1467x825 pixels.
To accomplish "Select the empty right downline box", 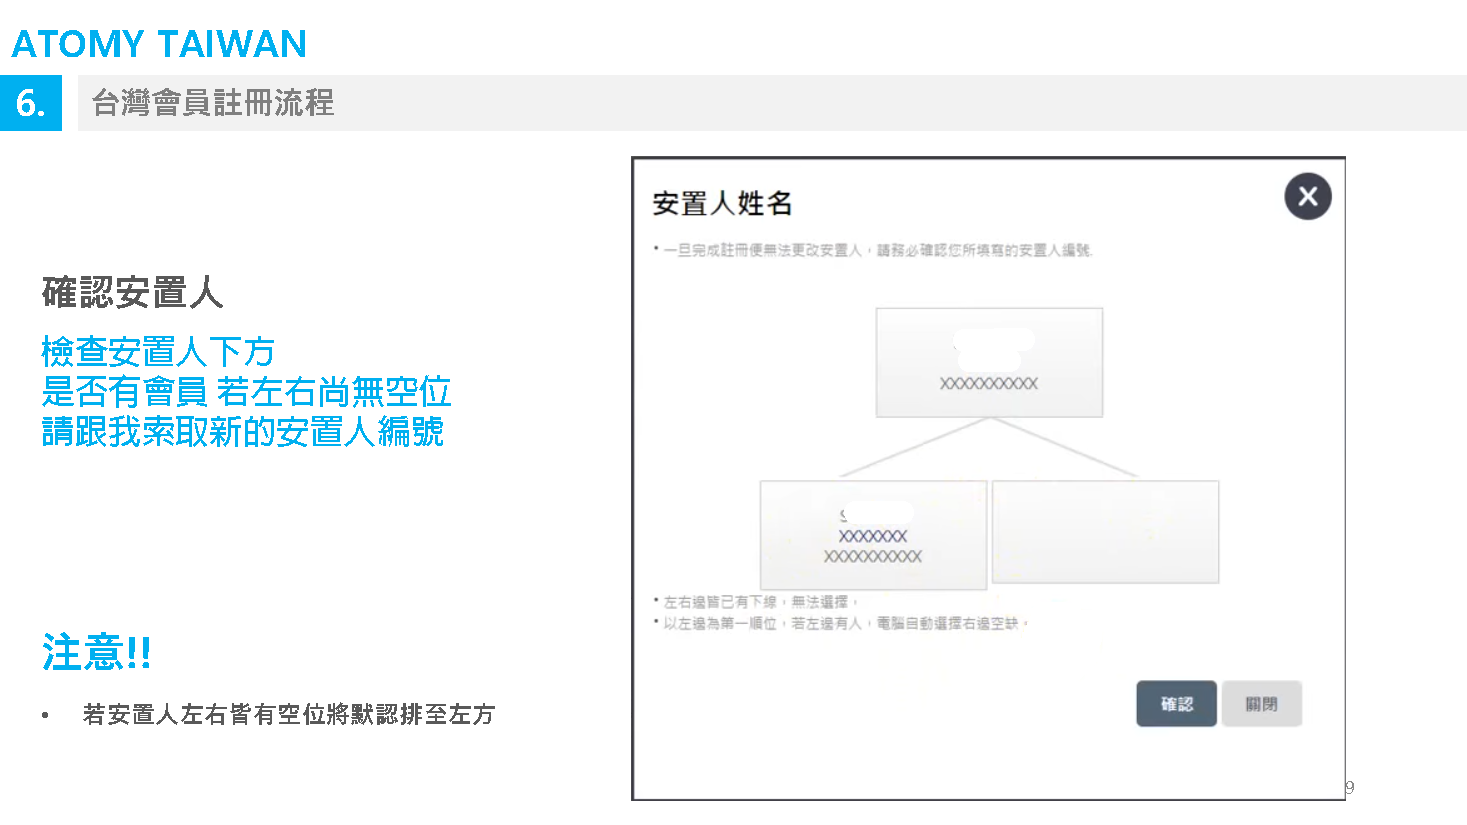I will coord(1105,532).
